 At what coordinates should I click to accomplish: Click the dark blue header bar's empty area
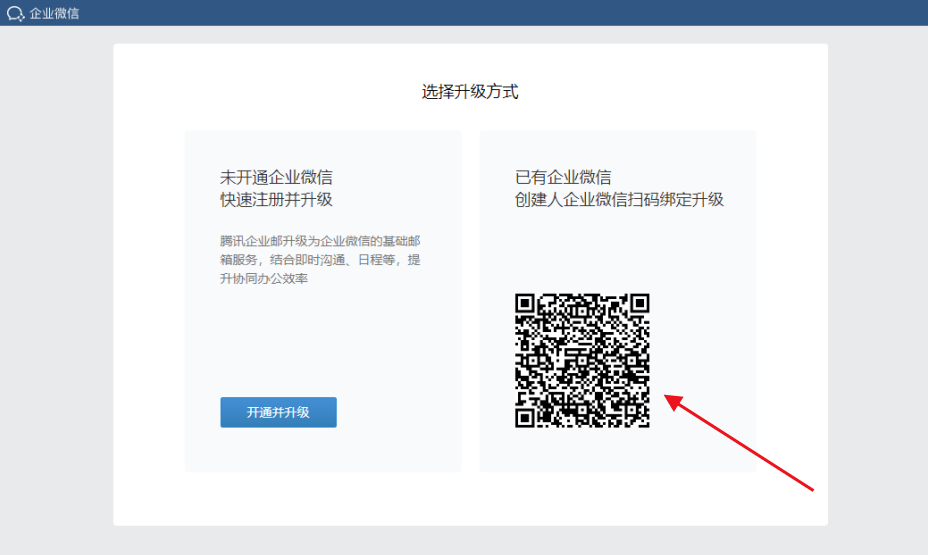[500, 13]
